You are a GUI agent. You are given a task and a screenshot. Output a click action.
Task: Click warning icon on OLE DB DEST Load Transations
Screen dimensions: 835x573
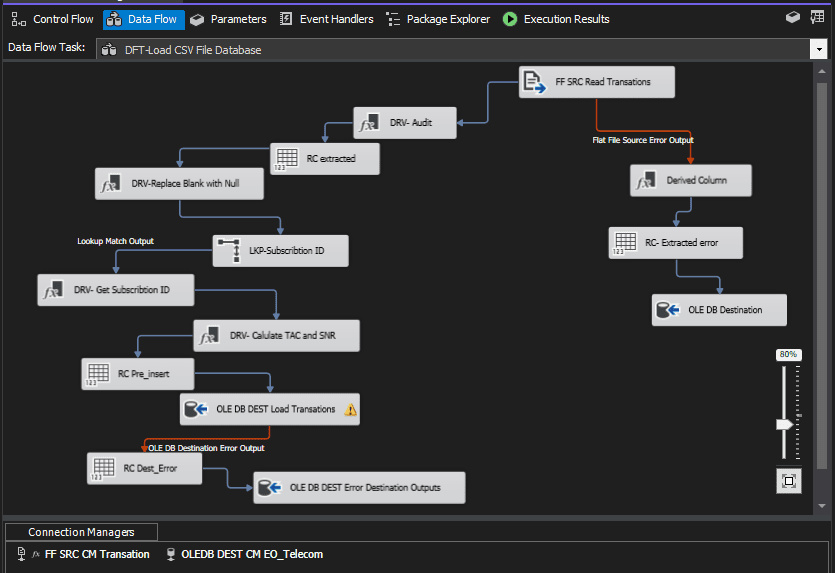point(350,410)
